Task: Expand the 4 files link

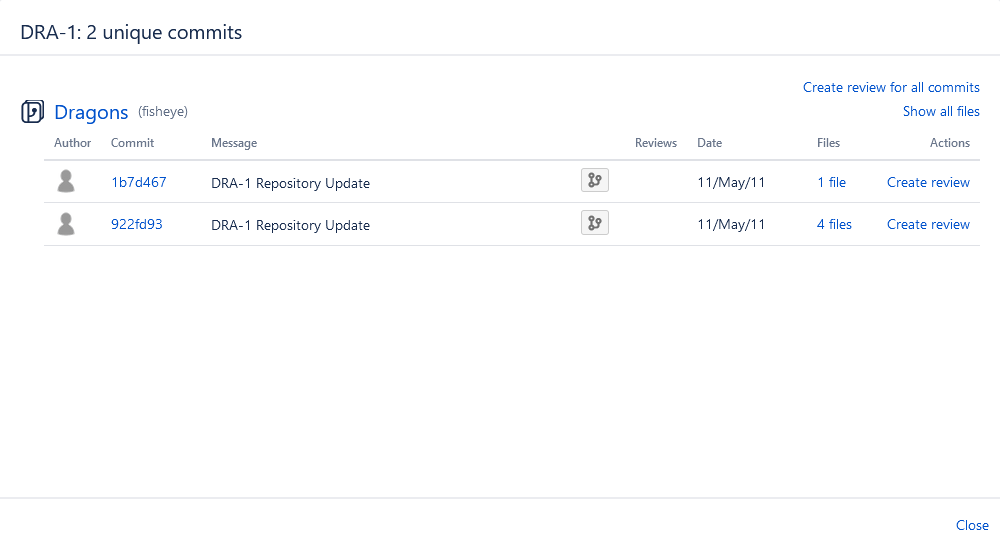Action: pyautogui.click(x=834, y=225)
